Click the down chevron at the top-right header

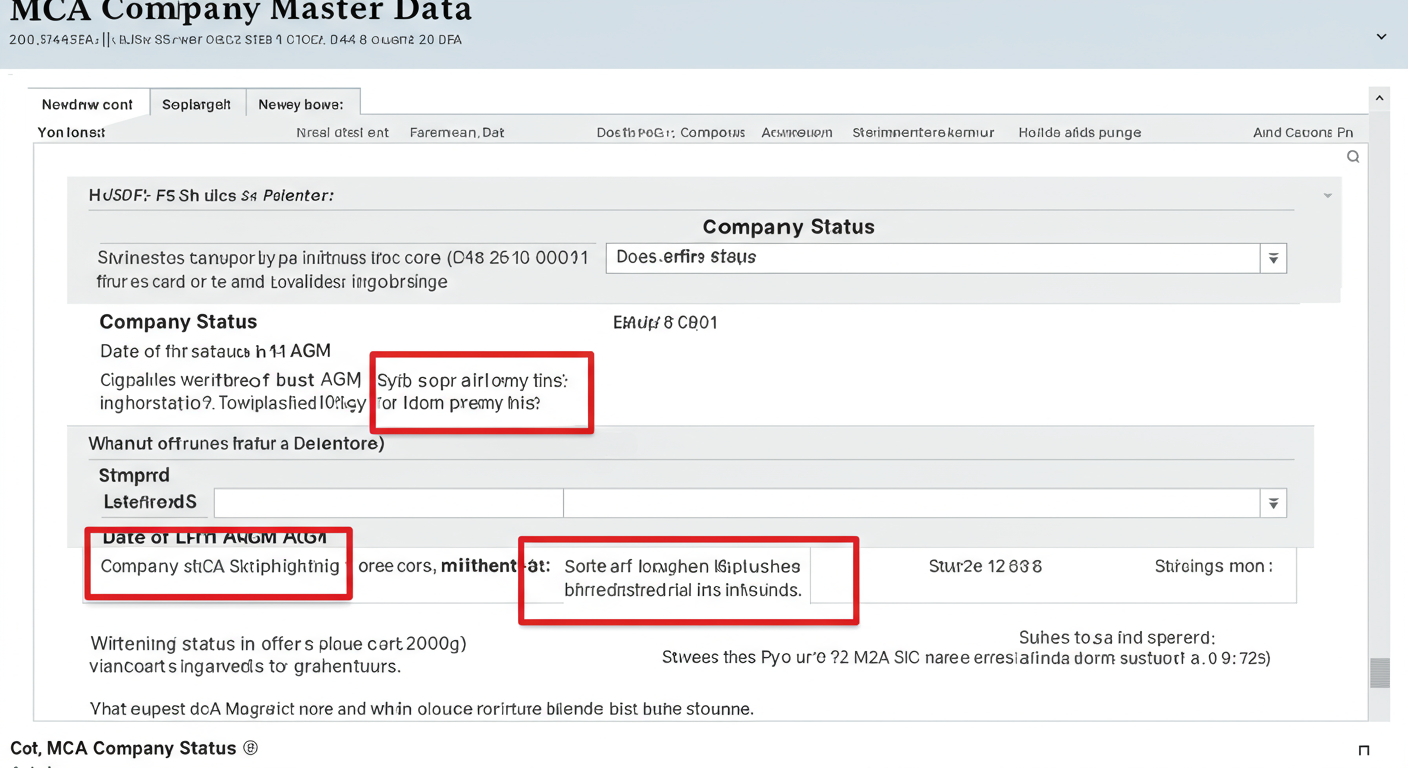[1381, 36]
